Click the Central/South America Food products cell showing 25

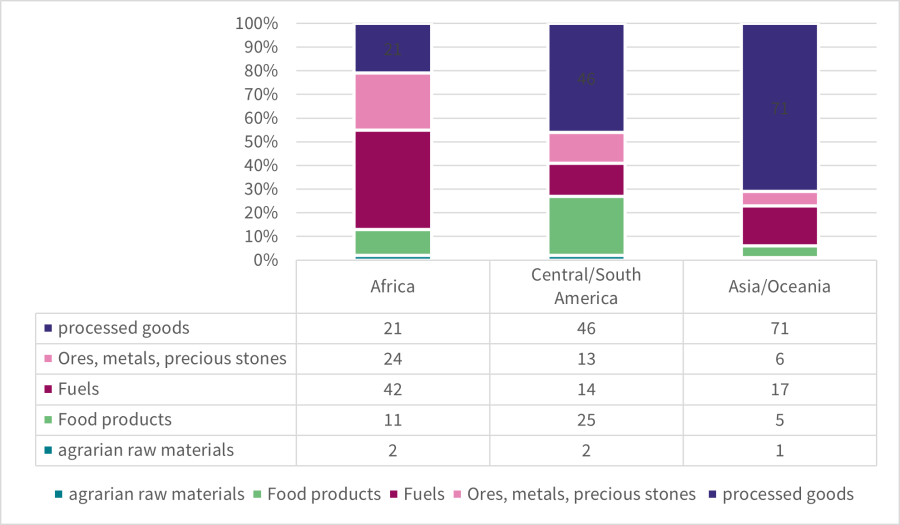pos(586,419)
